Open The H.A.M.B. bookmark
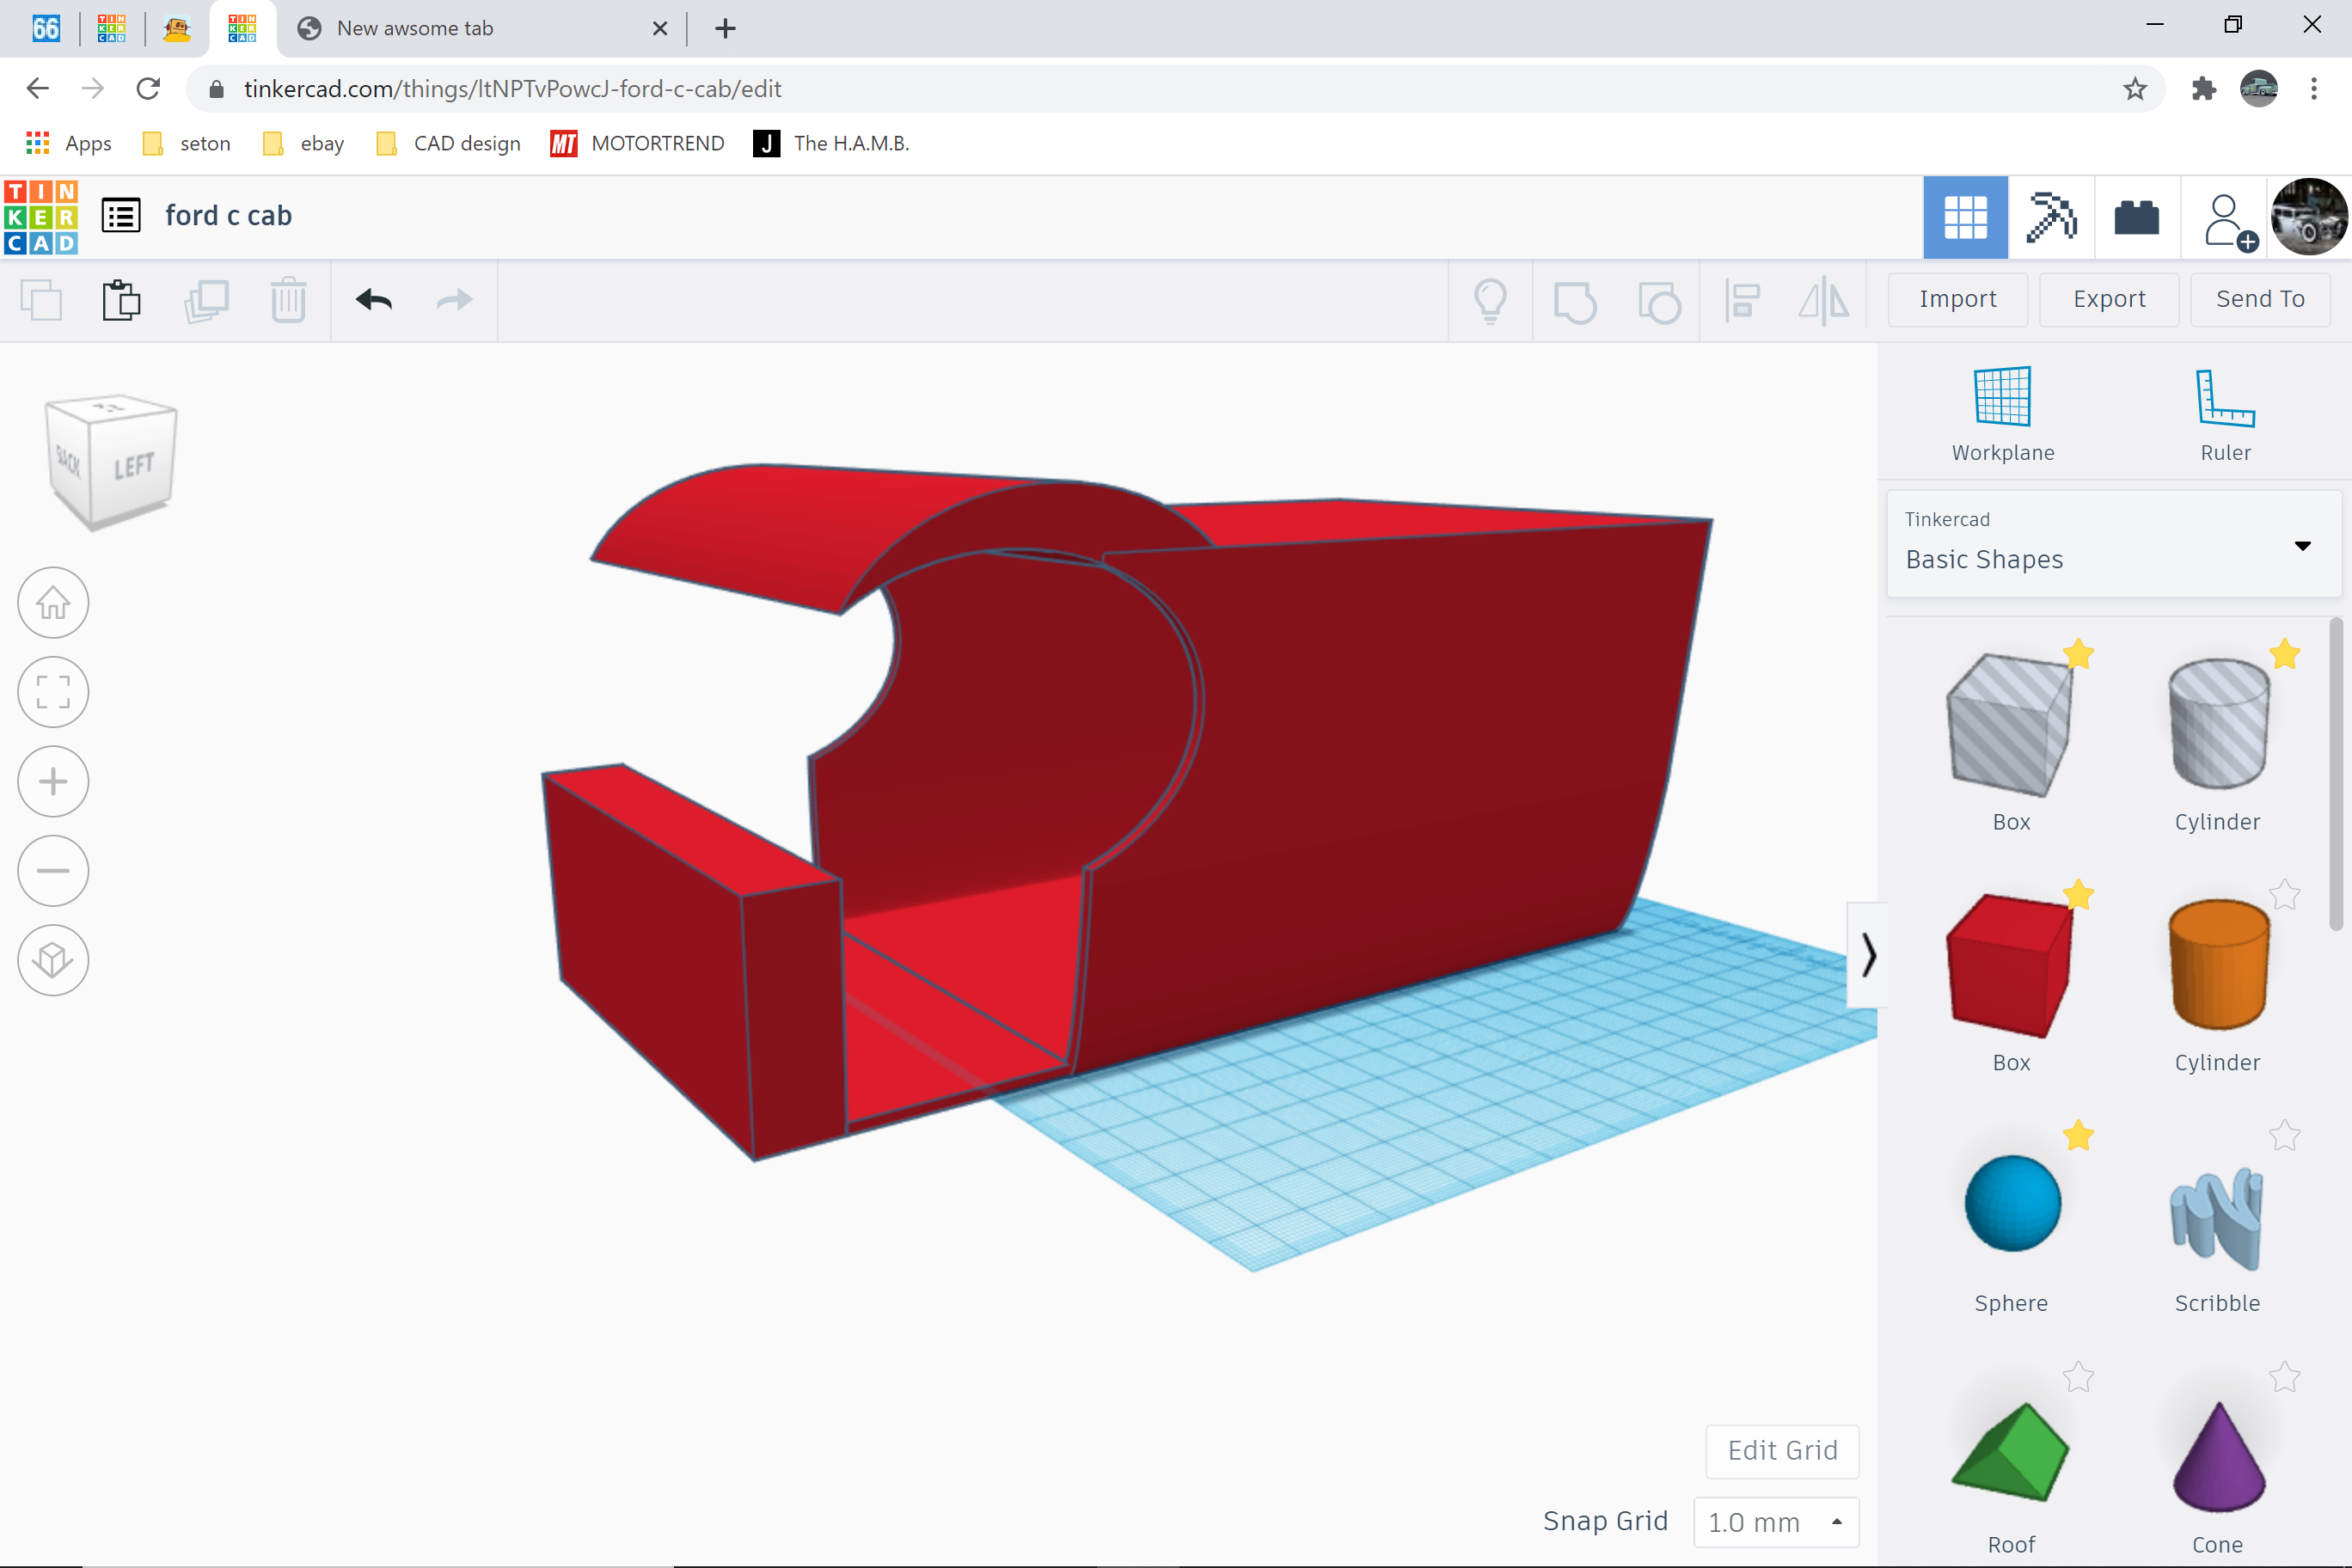 tap(832, 143)
